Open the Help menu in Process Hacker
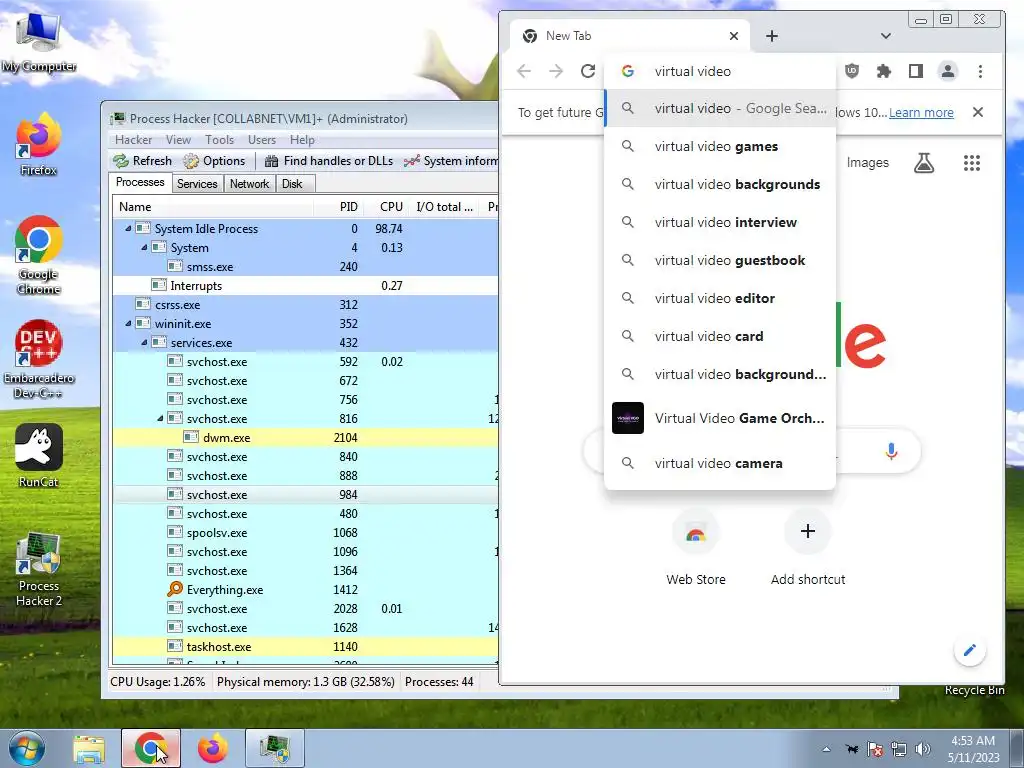The height and width of the screenshot is (768, 1024). pyautogui.click(x=302, y=140)
